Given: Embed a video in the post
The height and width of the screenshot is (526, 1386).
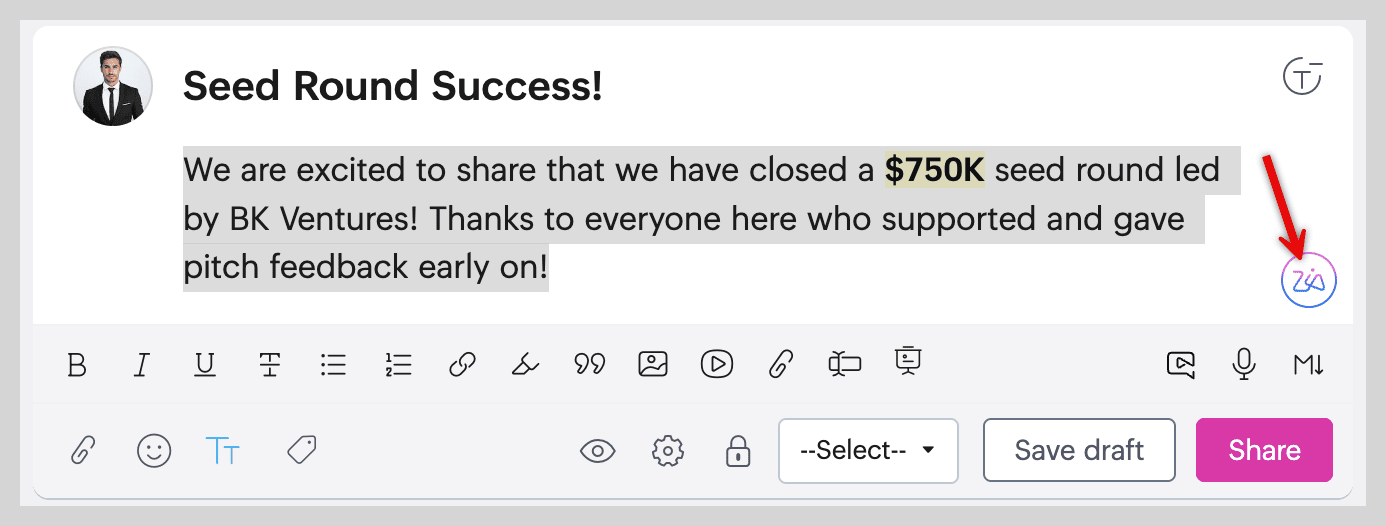Looking at the screenshot, I should click(x=717, y=364).
